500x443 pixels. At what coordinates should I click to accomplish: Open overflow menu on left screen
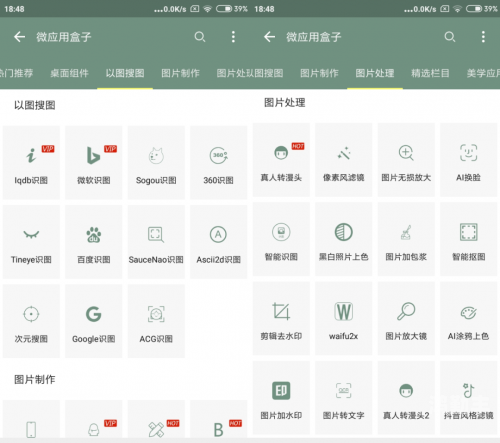tap(233, 37)
